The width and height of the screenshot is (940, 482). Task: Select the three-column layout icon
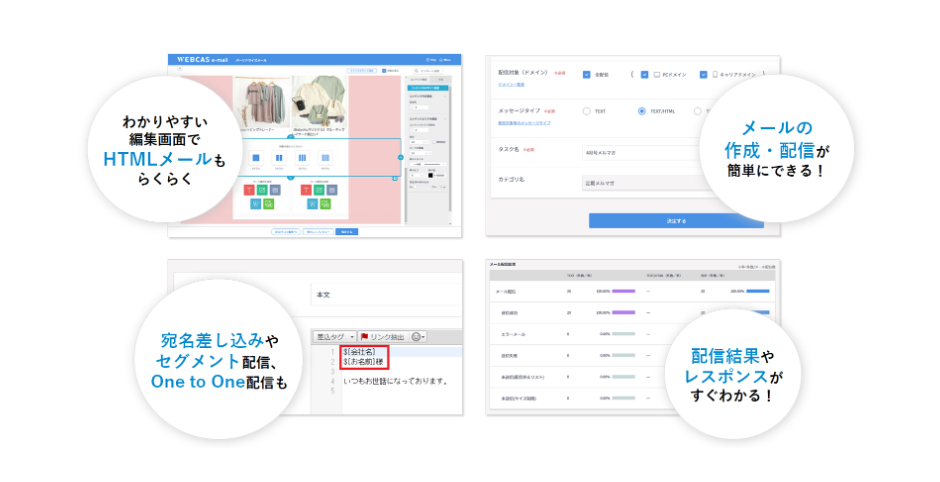tap(302, 158)
